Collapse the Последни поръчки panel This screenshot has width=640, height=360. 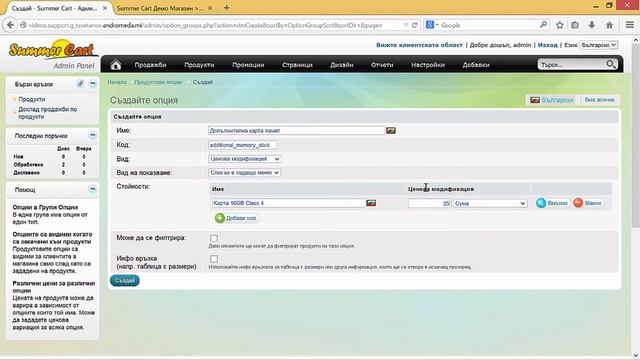(x=93, y=135)
